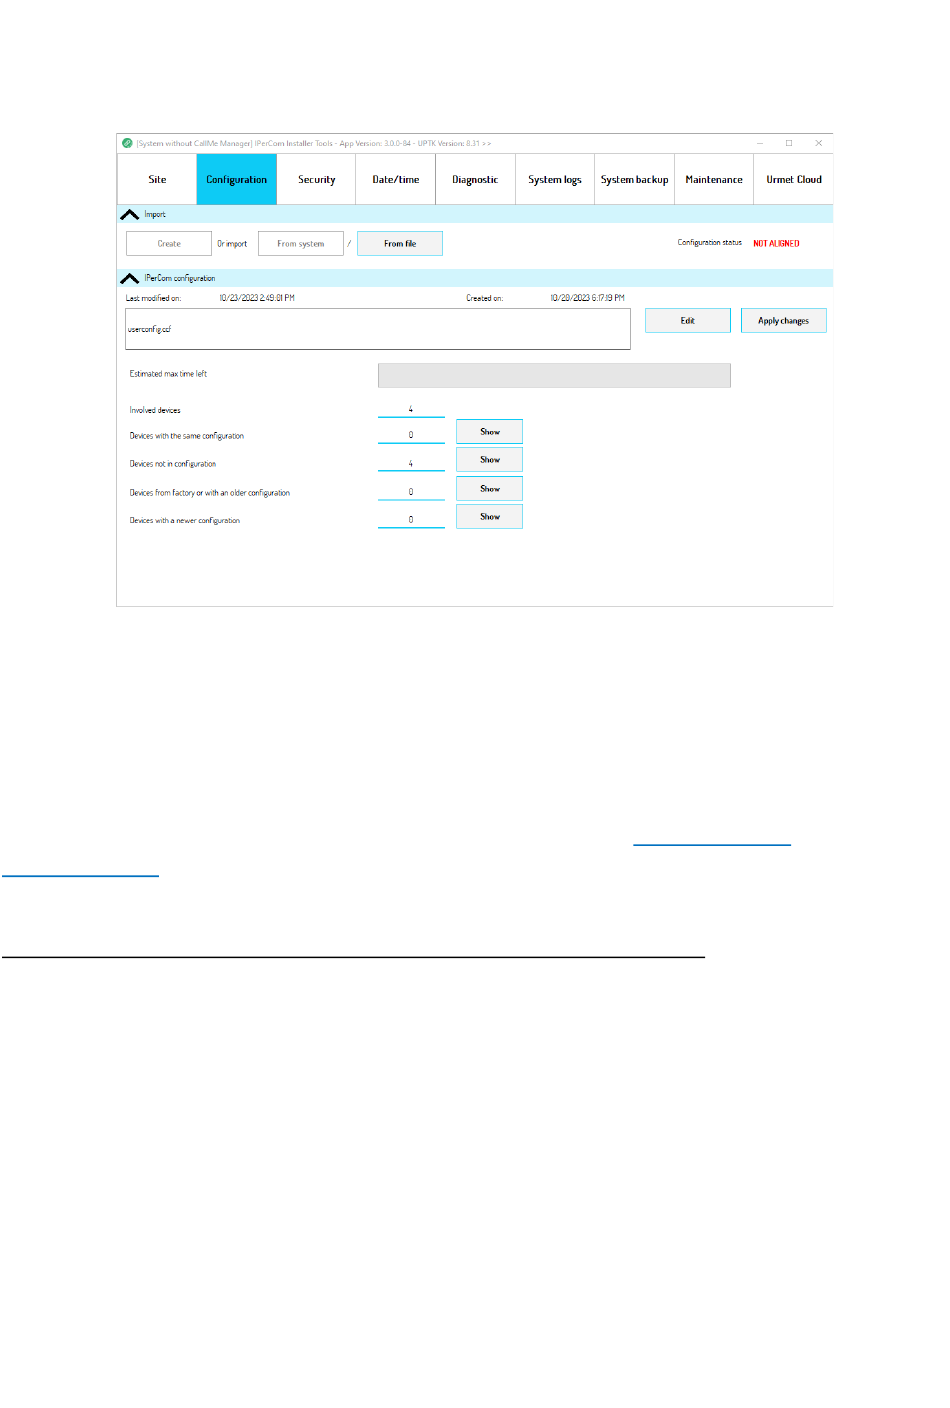
Task: Switch to the Security tab
Action: coord(316,180)
